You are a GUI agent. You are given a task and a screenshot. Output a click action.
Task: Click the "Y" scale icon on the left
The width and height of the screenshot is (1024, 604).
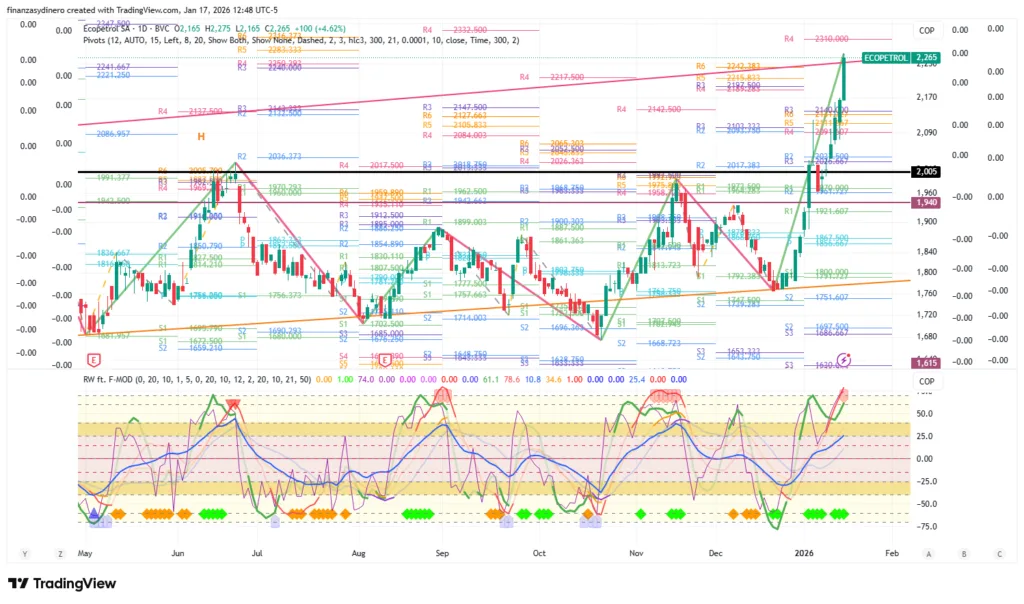[x=25, y=553]
